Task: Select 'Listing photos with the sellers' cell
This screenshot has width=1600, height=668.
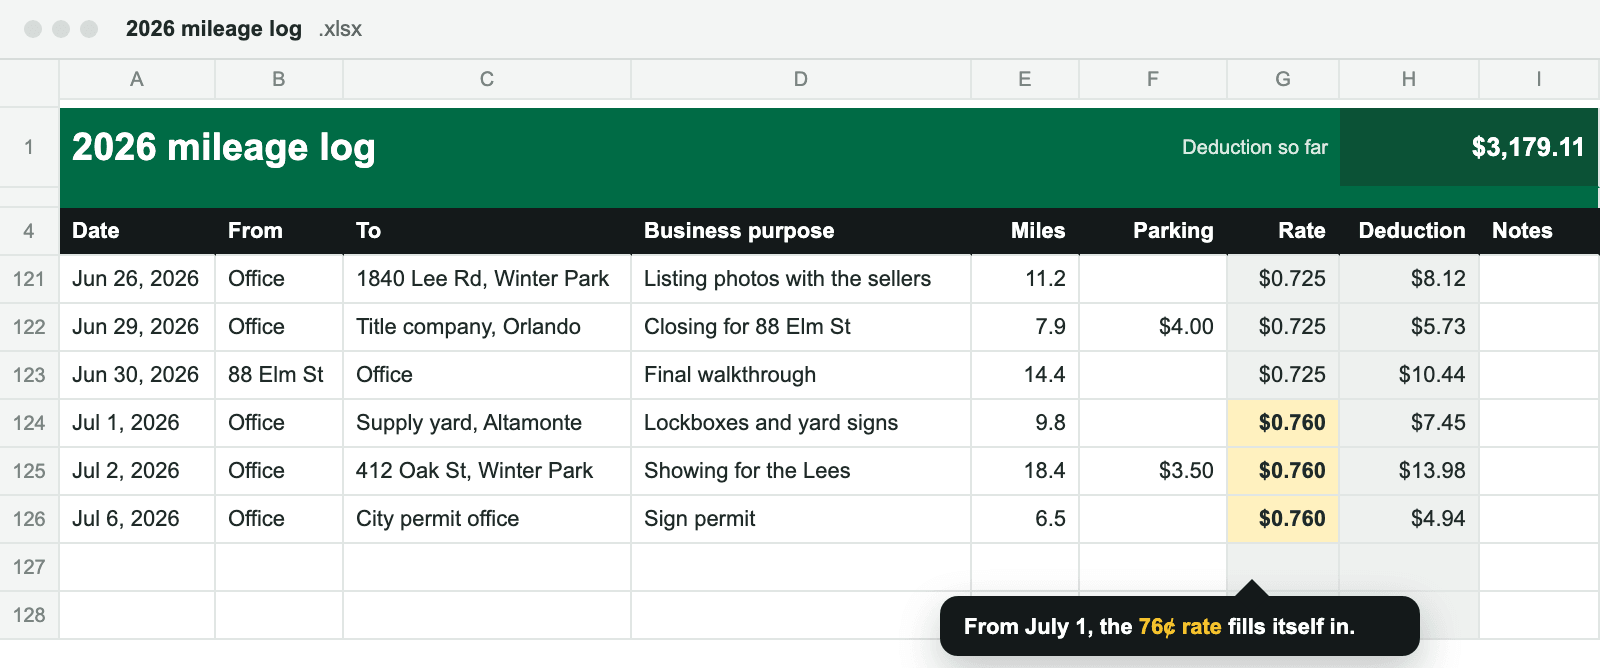Action: click(801, 279)
